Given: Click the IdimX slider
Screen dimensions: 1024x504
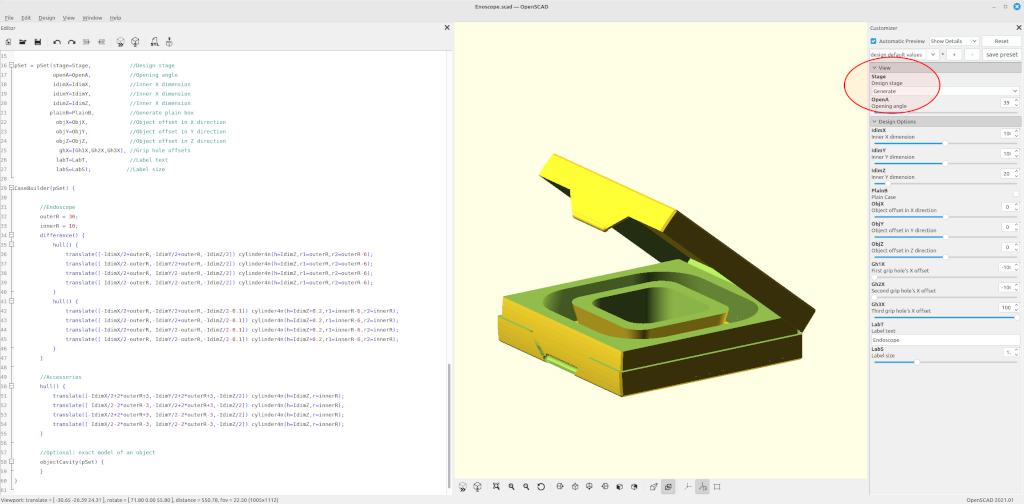Looking at the screenshot, I should [945, 143].
